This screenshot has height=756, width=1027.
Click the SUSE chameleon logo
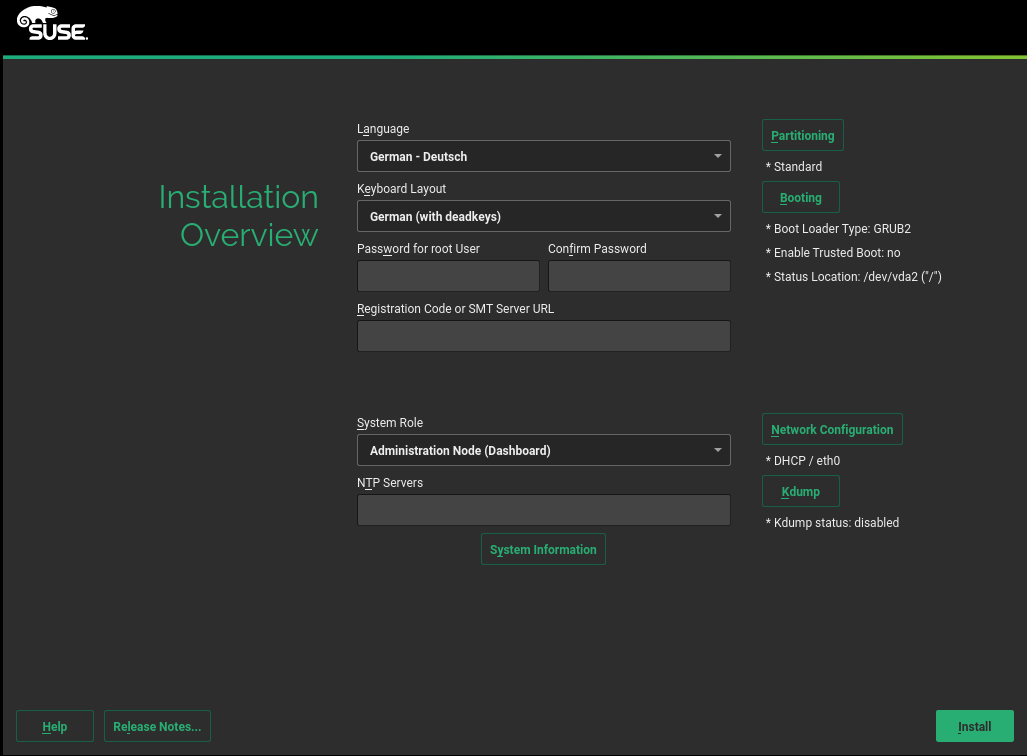[52, 24]
